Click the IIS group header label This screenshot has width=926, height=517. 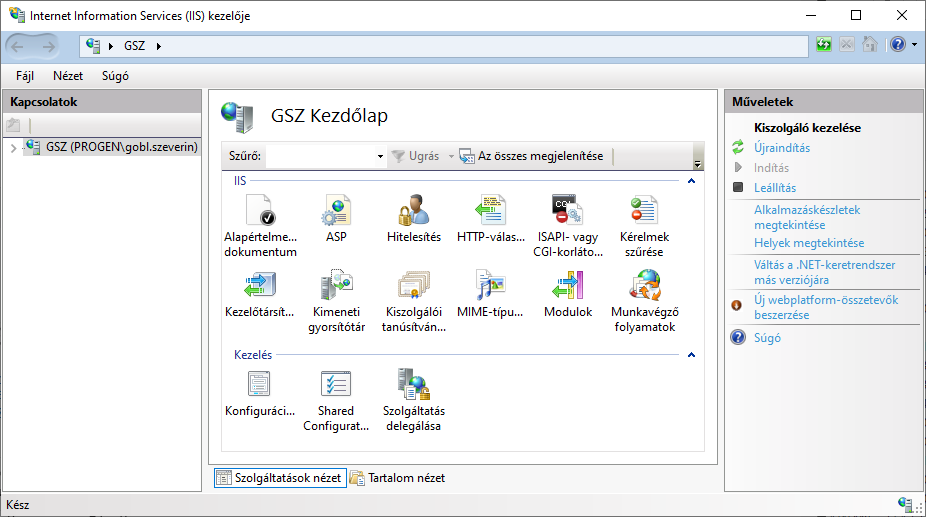pyautogui.click(x=240, y=181)
